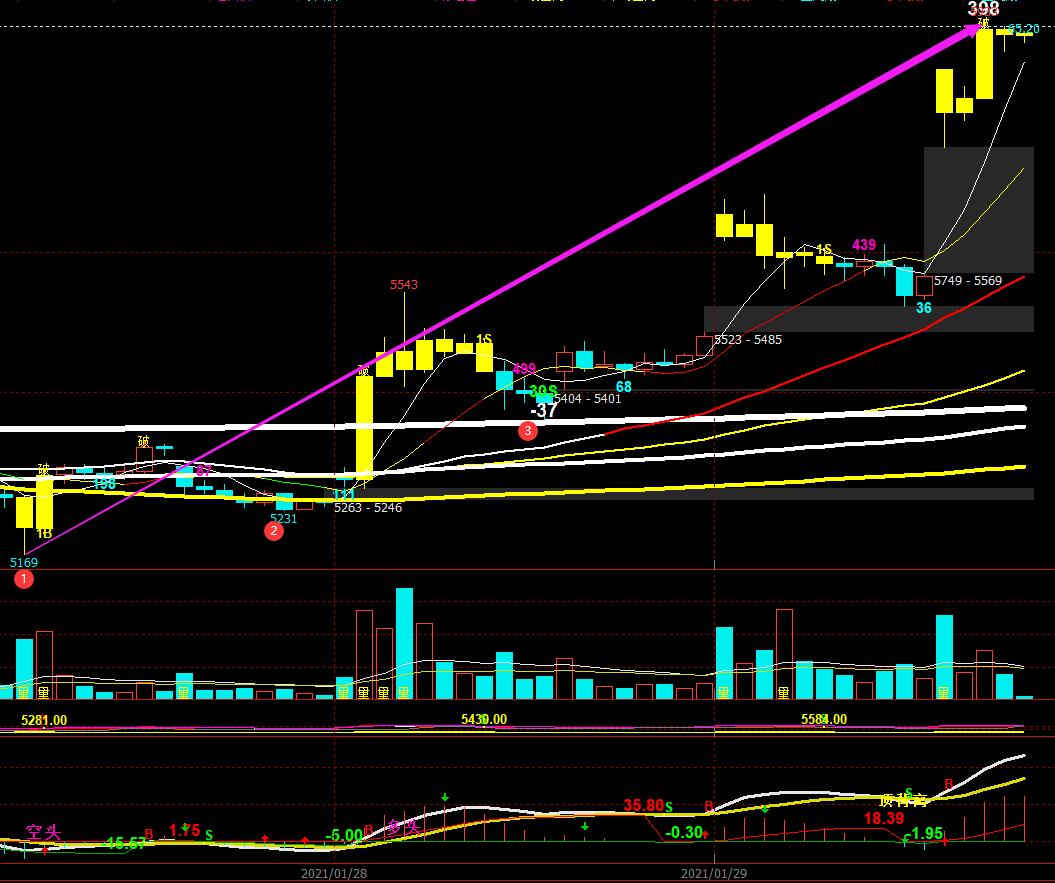Image resolution: width=1055 pixels, height=883 pixels.
Task: Select the 5169 low price label
Action: [24, 563]
